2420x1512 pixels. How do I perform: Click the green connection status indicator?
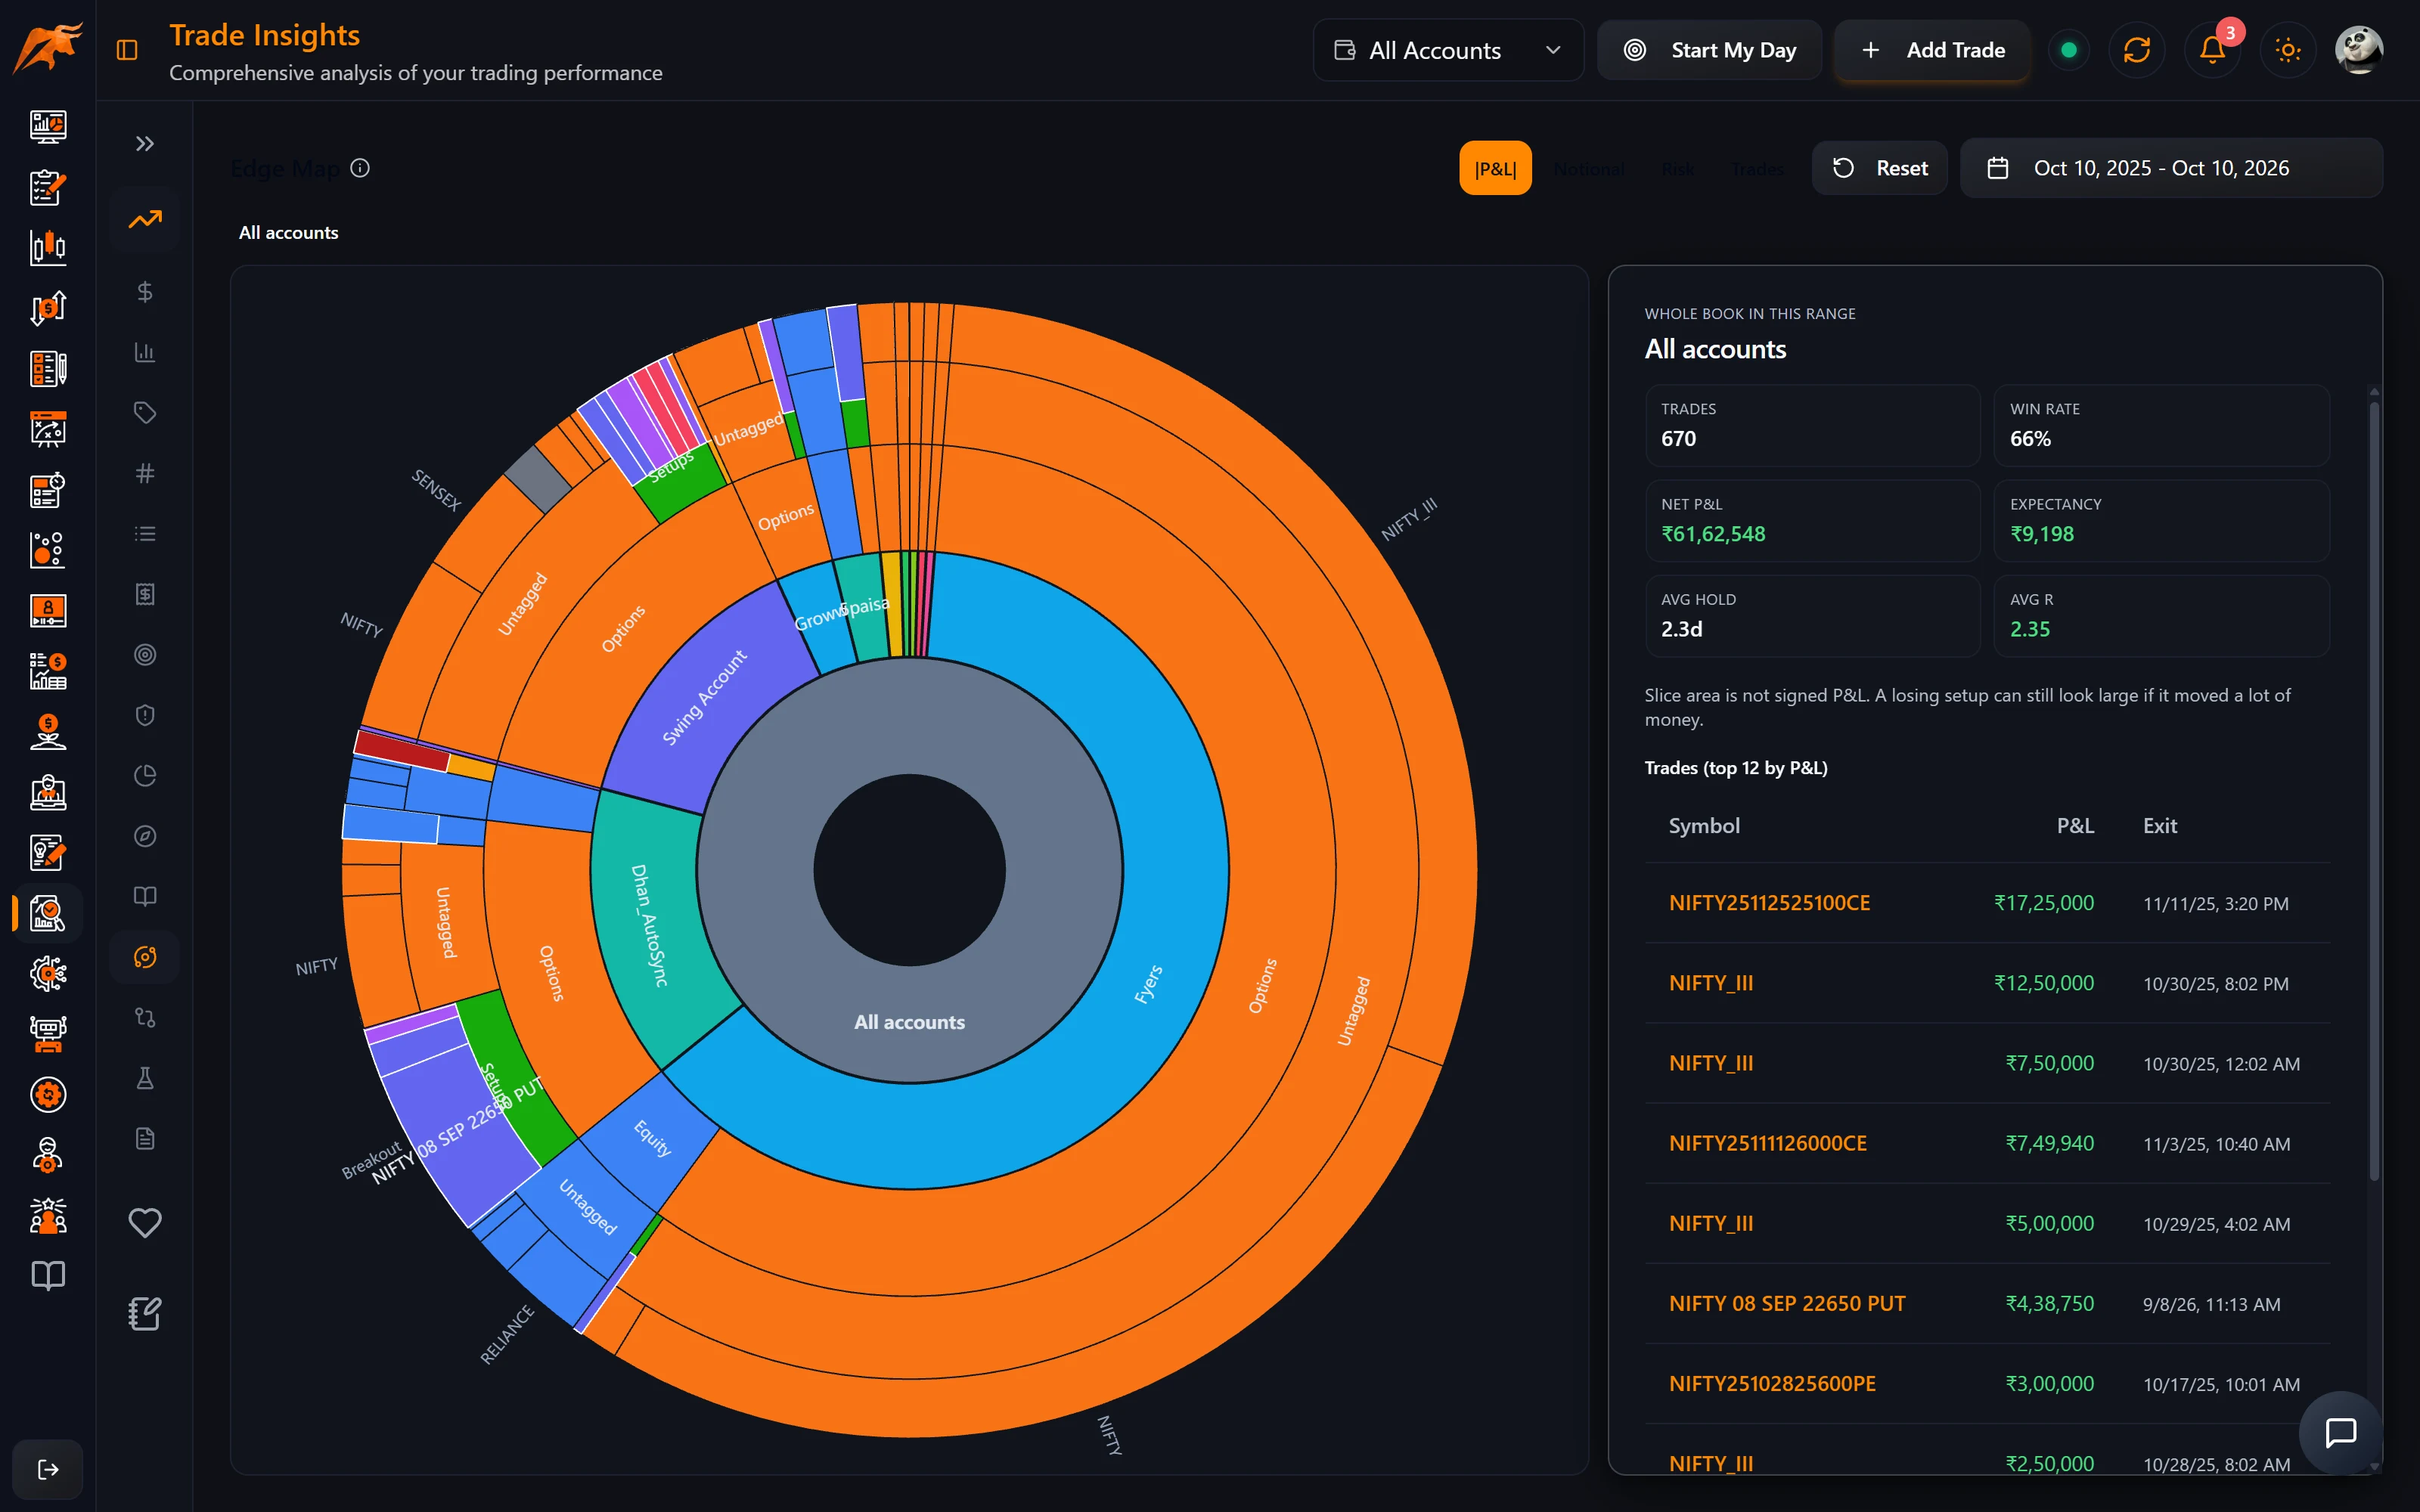pos(2069,49)
